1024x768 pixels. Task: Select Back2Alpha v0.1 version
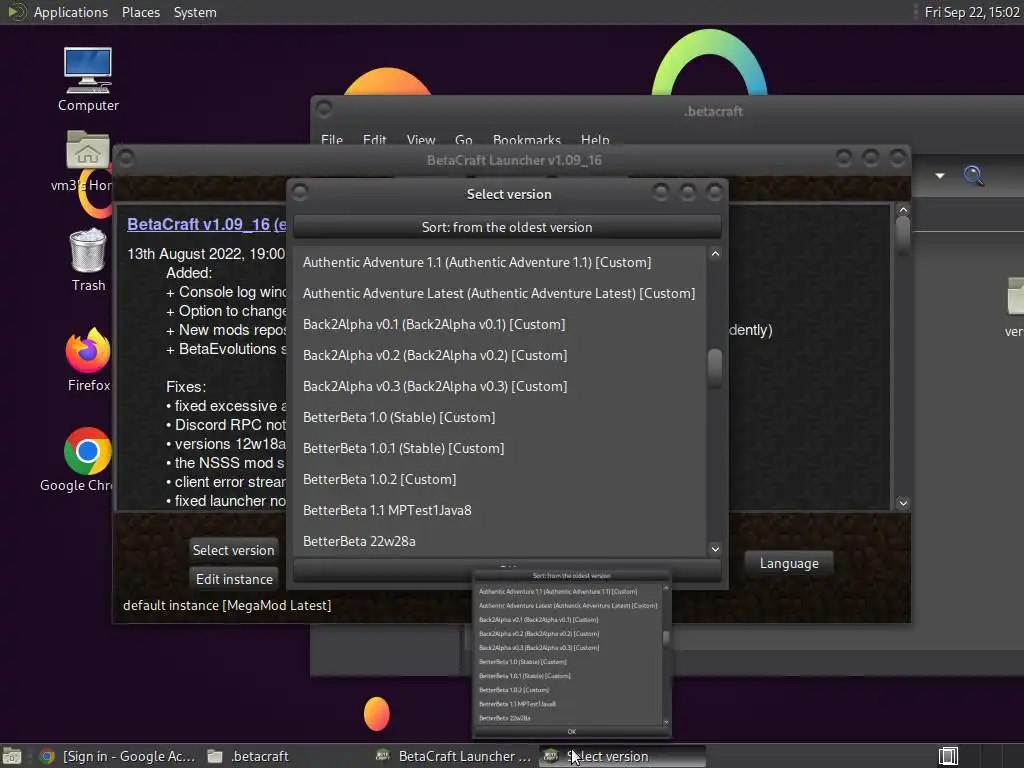[x=500, y=325]
